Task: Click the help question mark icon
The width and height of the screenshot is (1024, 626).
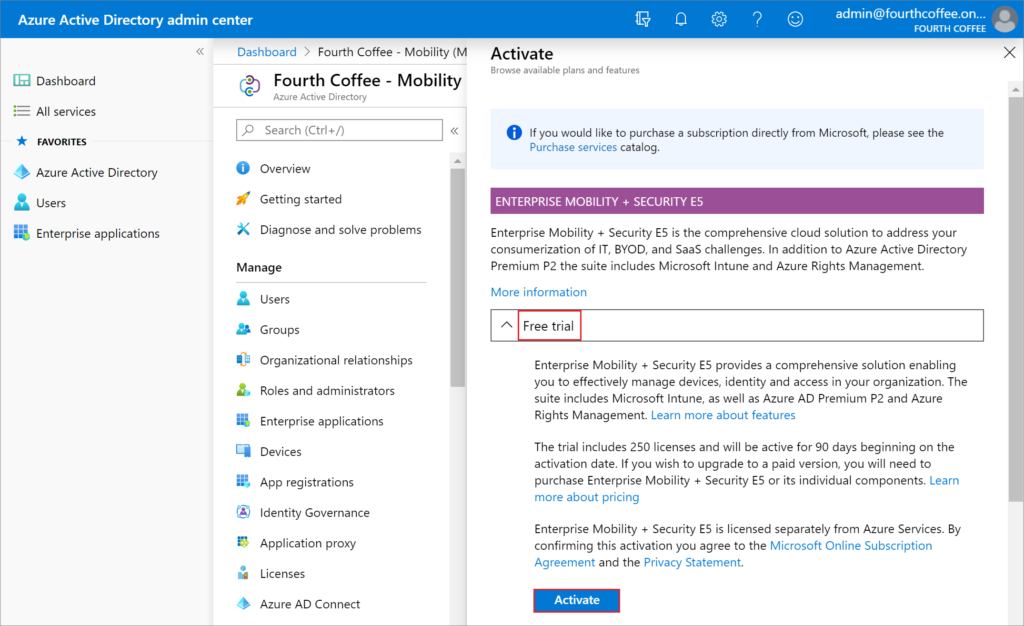Action: (757, 19)
